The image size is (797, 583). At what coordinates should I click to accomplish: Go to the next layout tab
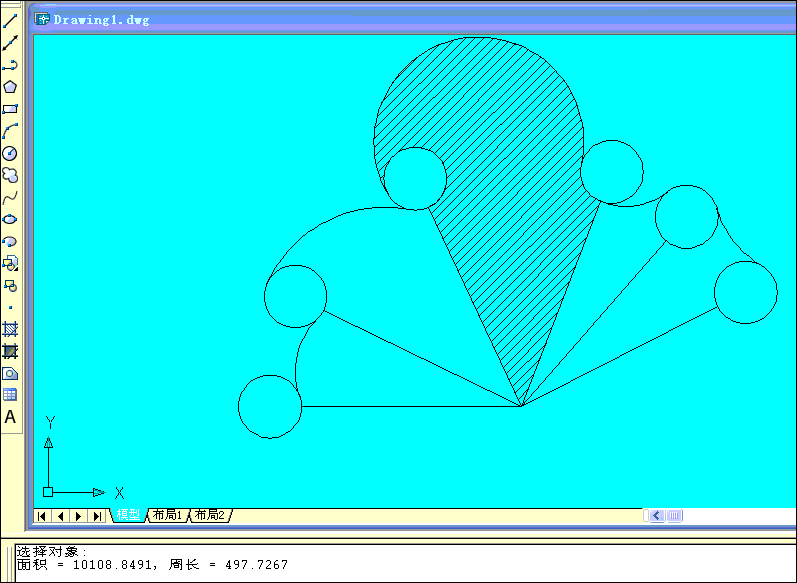tap(79, 516)
